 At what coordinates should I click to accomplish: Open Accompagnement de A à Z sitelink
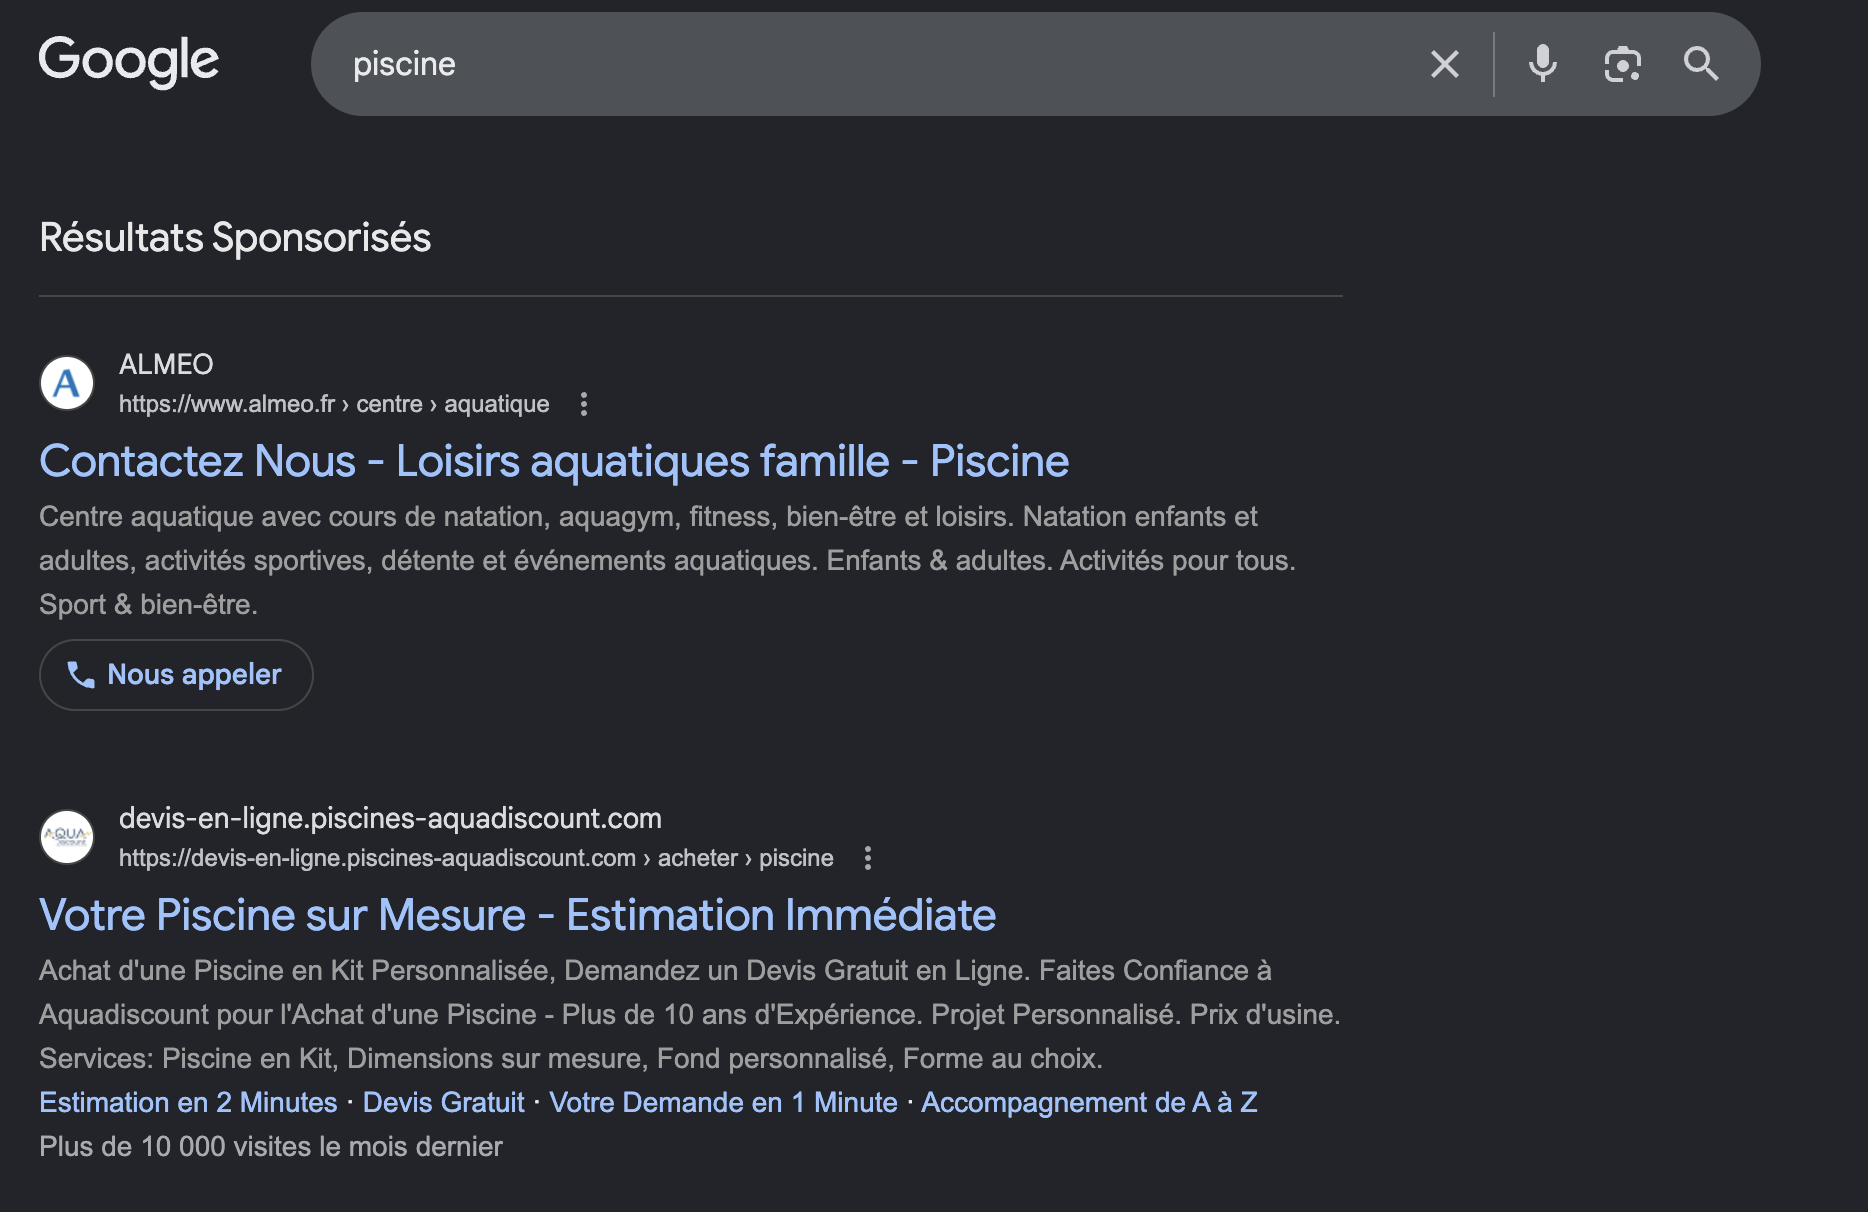click(x=1089, y=1102)
